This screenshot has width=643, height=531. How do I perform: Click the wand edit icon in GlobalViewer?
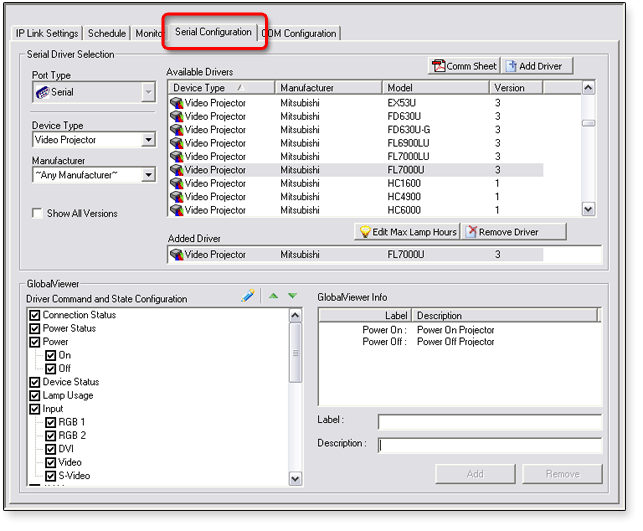pyautogui.click(x=248, y=296)
